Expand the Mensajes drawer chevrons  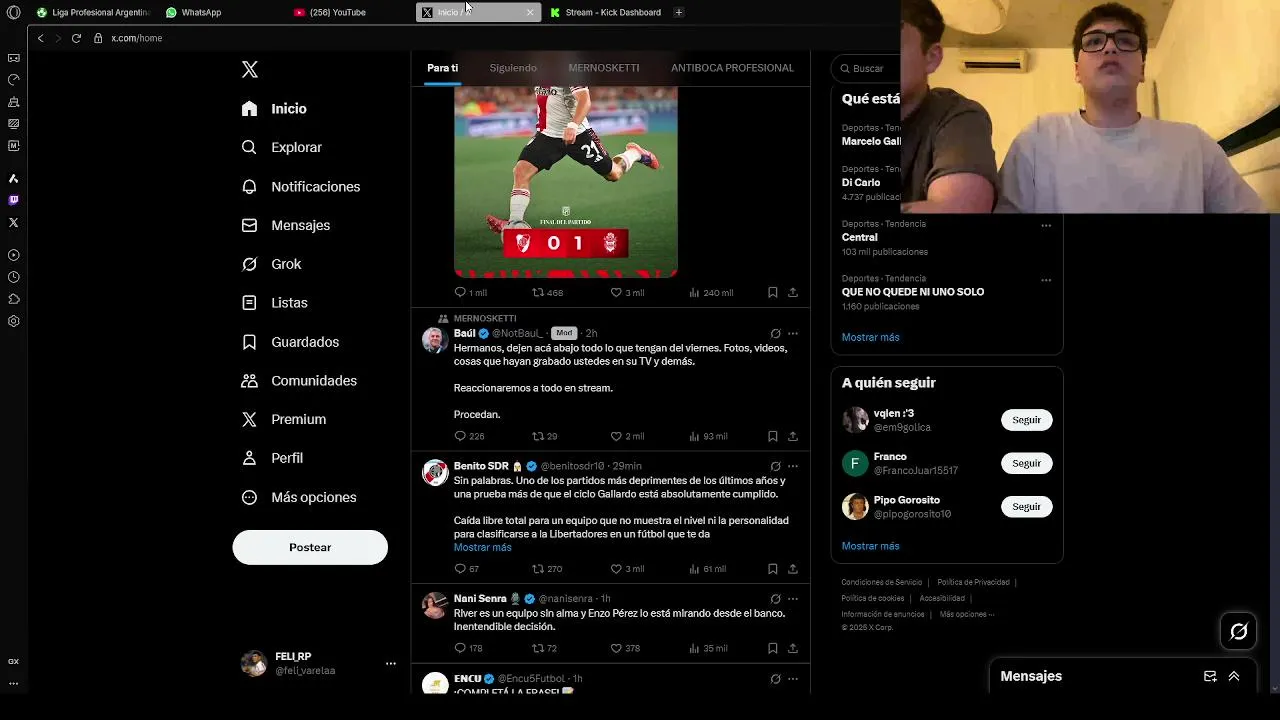[1234, 676]
